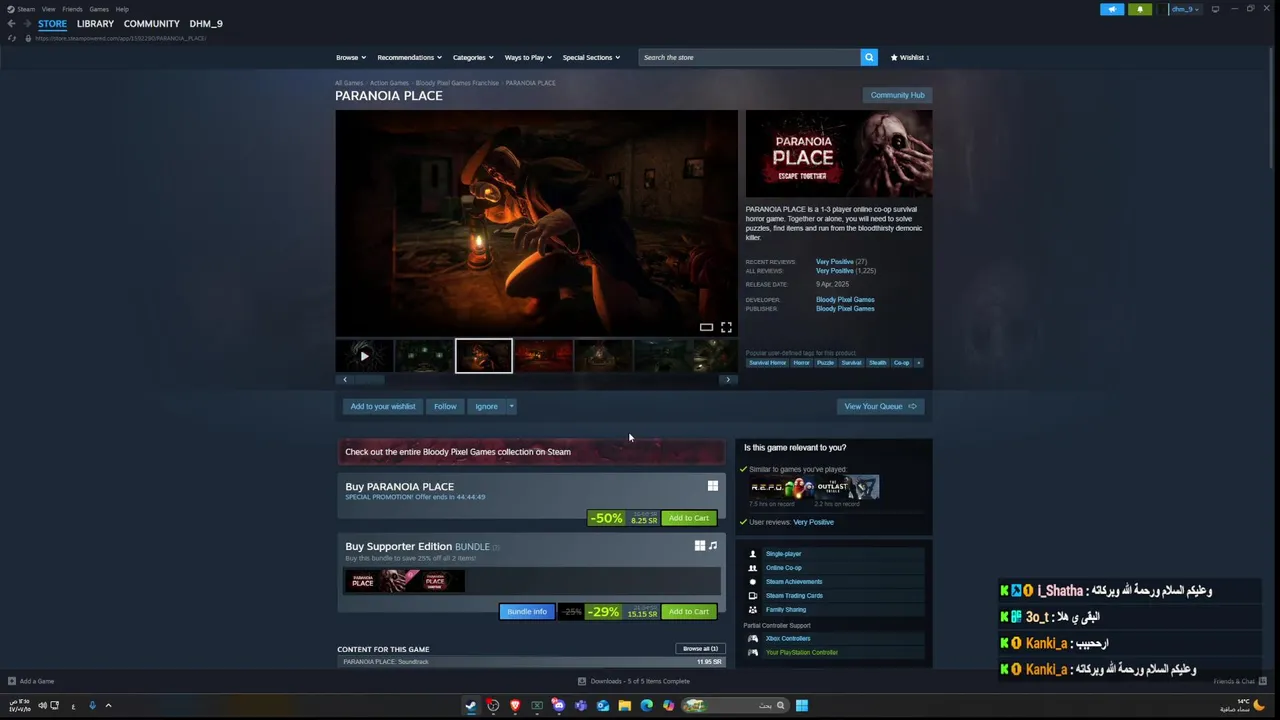Click the Ignore button
Image resolution: width=1280 pixels, height=720 pixels.
[486, 406]
